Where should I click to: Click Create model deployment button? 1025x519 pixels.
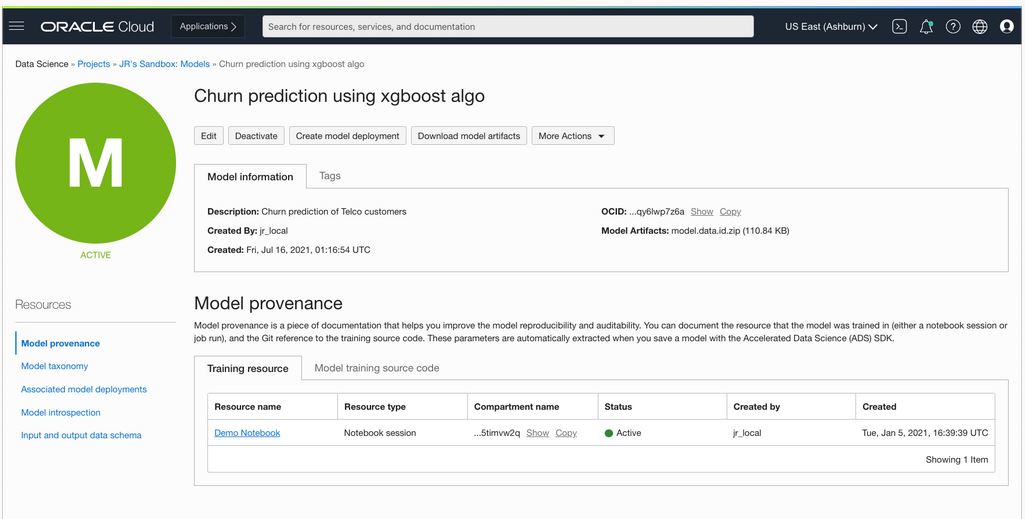point(348,136)
